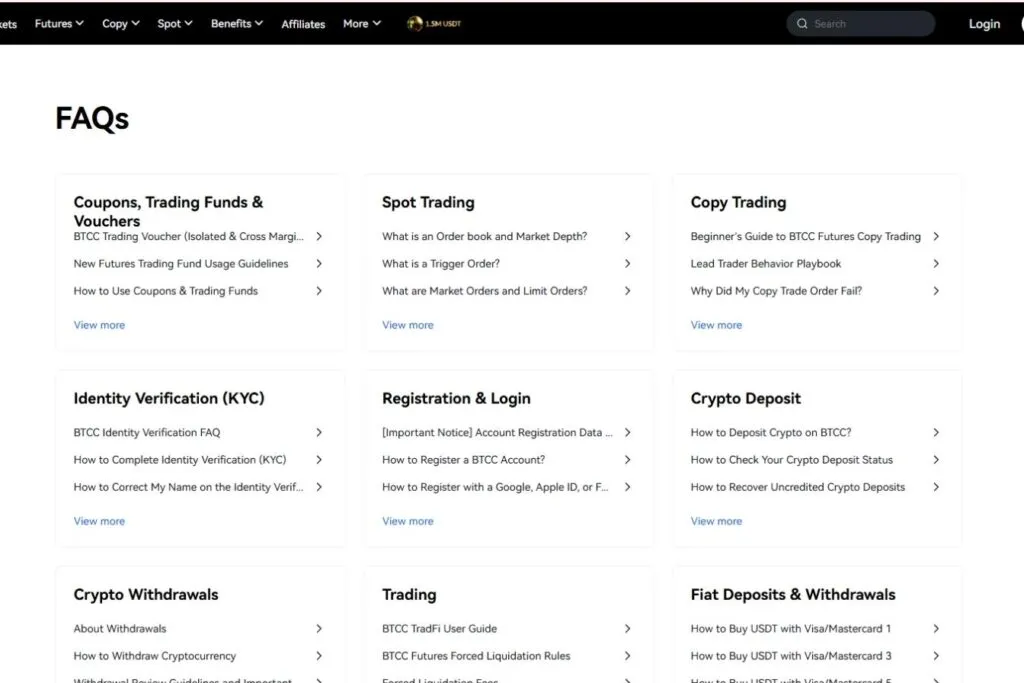Screen dimensions: 1024x683
Task: Click arrow beside What is a Trigger Order
Action: 628,264
